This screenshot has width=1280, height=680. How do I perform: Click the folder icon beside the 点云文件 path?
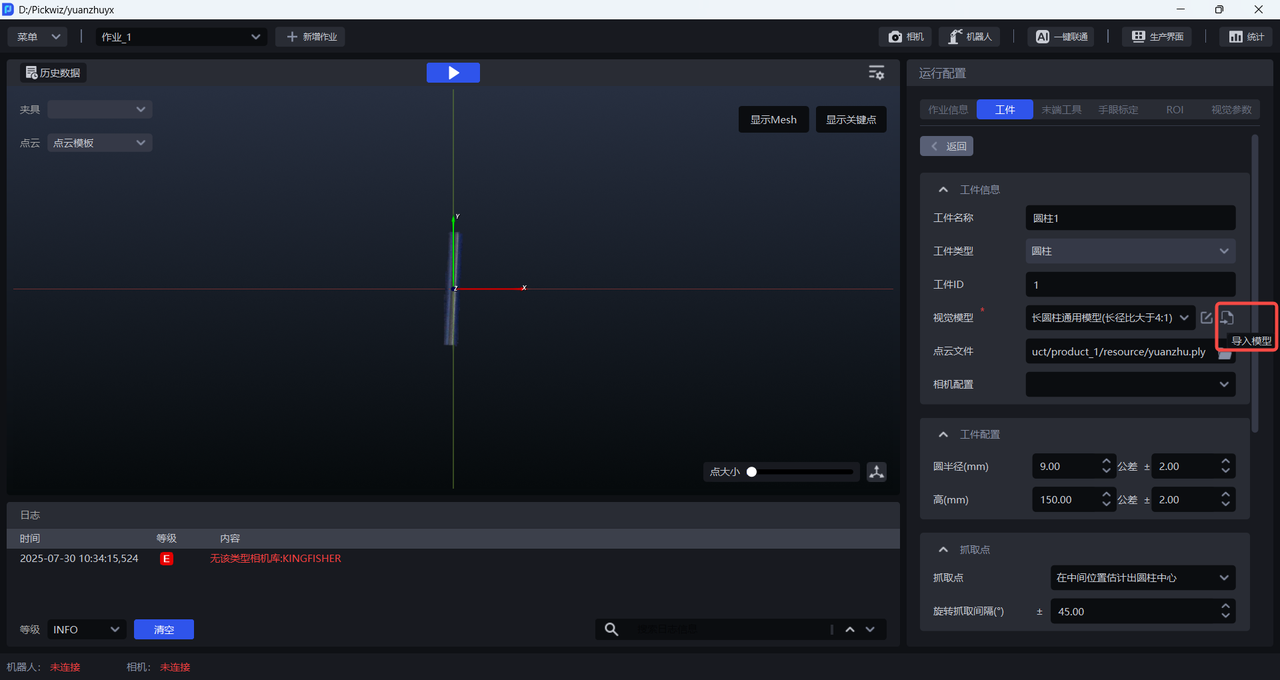pyautogui.click(x=1225, y=354)
